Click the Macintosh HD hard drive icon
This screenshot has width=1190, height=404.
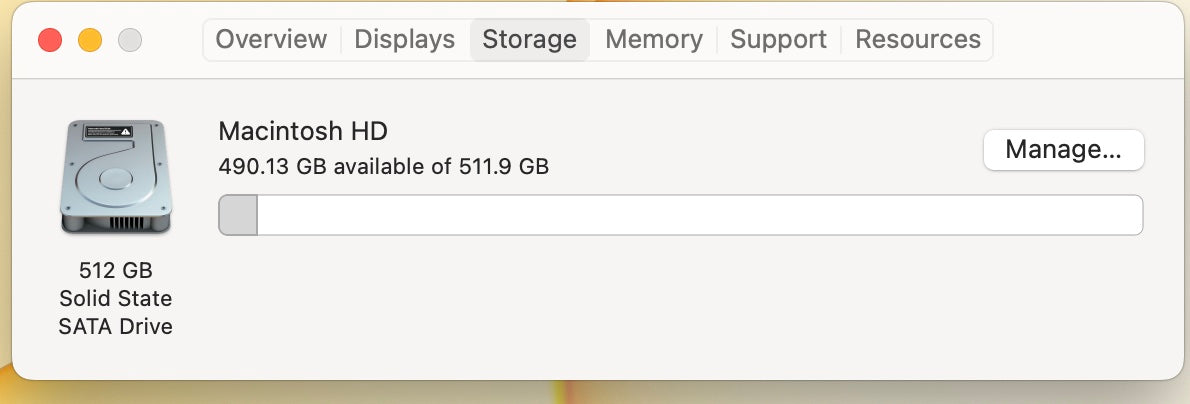(115, 180)
